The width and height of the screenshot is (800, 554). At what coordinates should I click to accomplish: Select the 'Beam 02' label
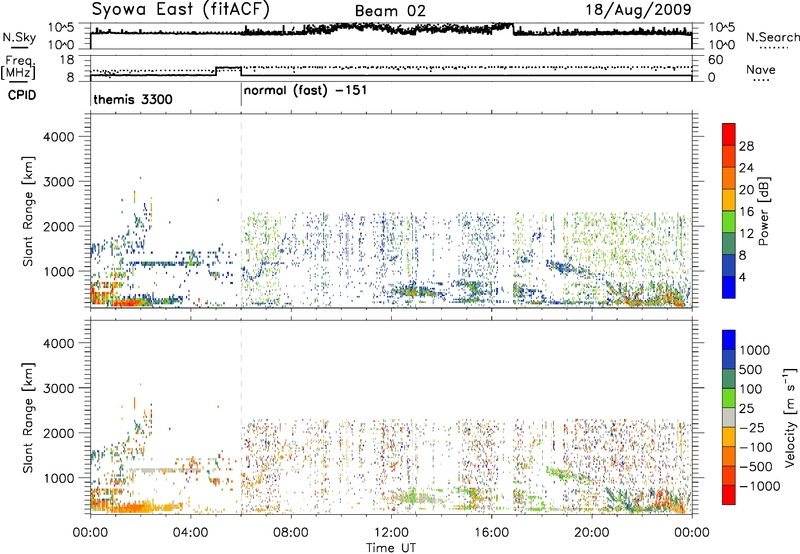tap(390, 11)
